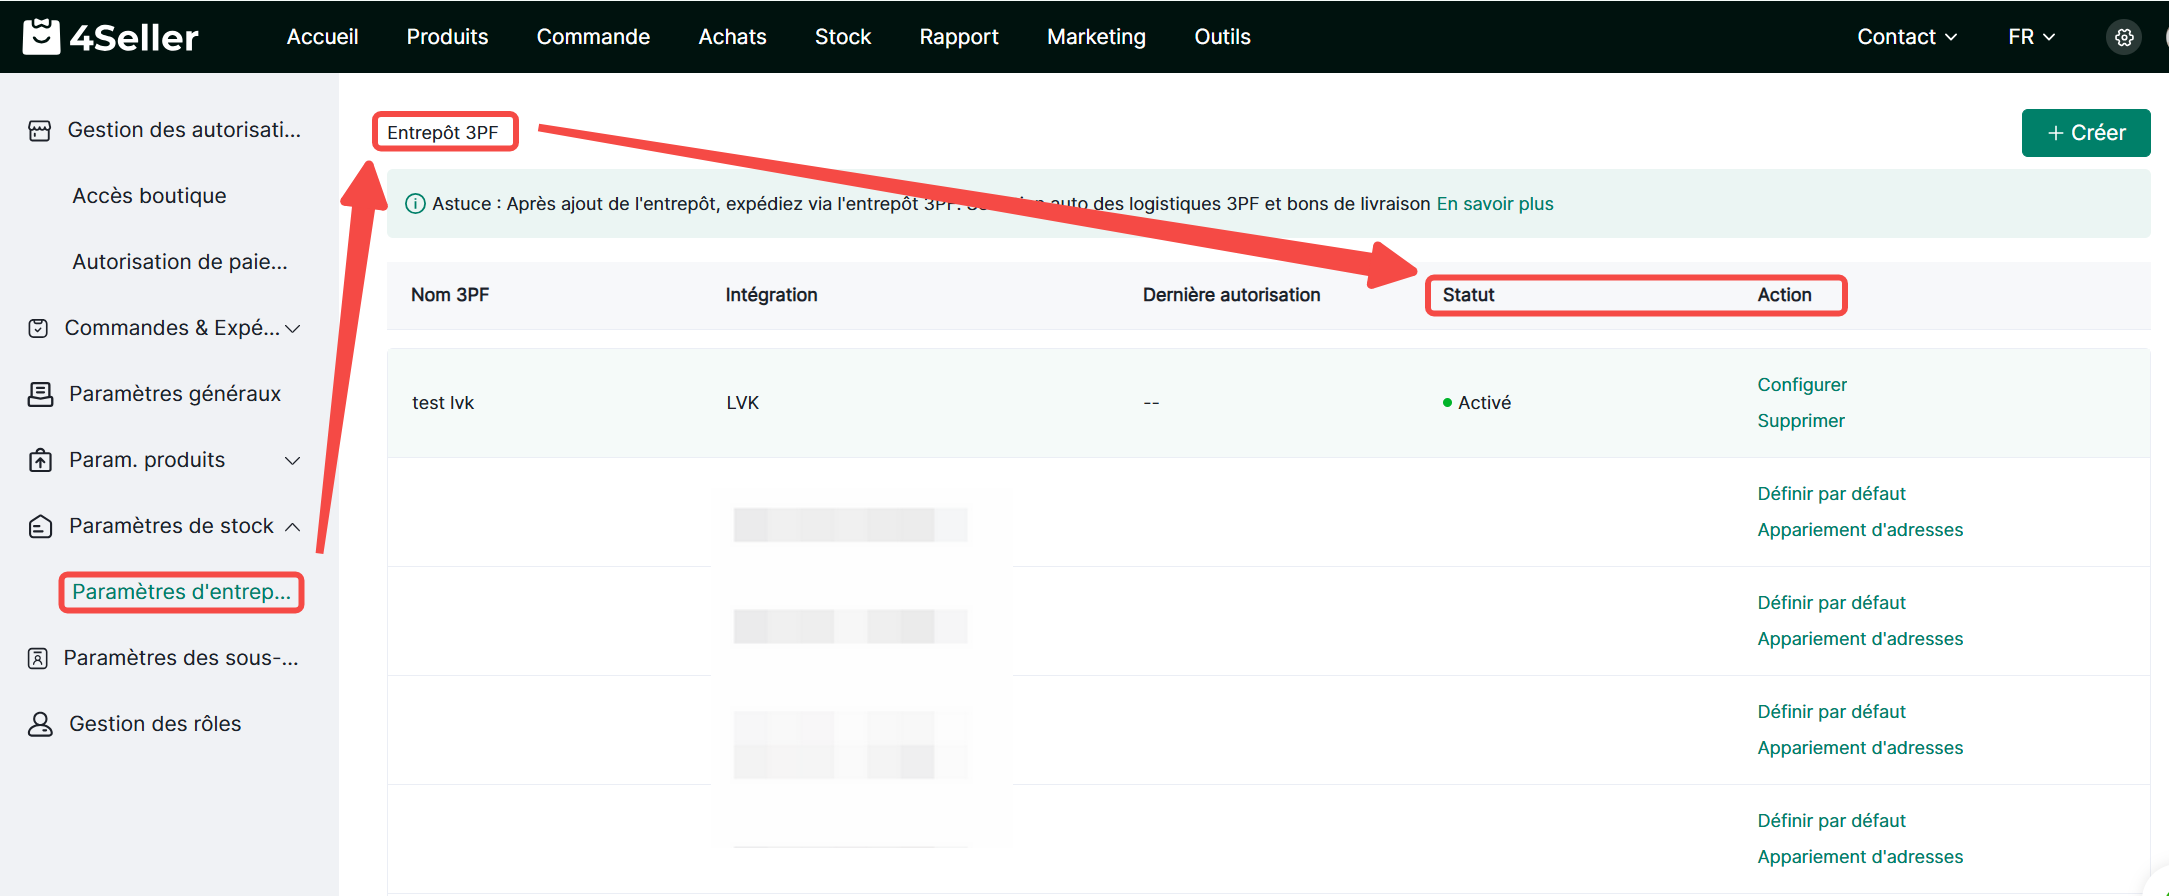Click Supprimer for test lvk warehouse
This screenshot has width=2169, height=896.
pos(1800,421)
